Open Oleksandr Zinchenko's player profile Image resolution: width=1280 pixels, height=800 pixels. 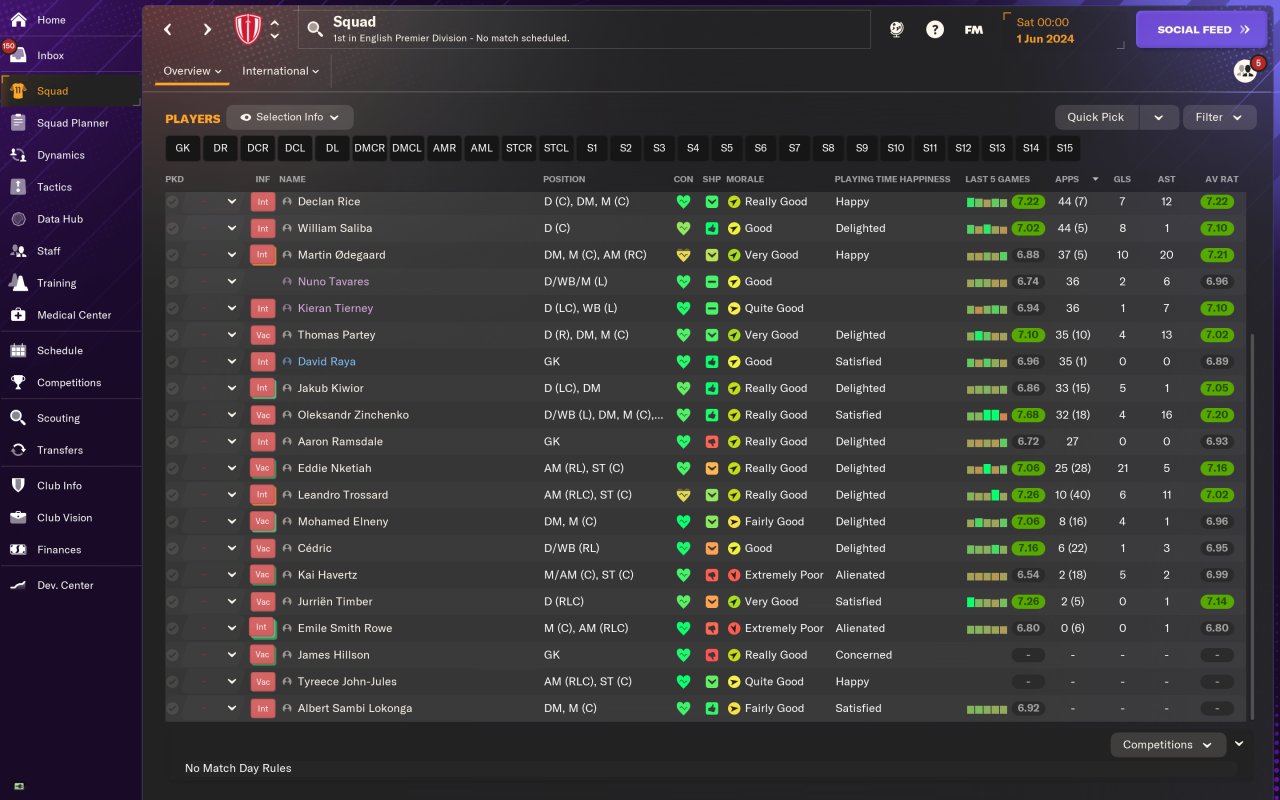[x=353, y=415]
